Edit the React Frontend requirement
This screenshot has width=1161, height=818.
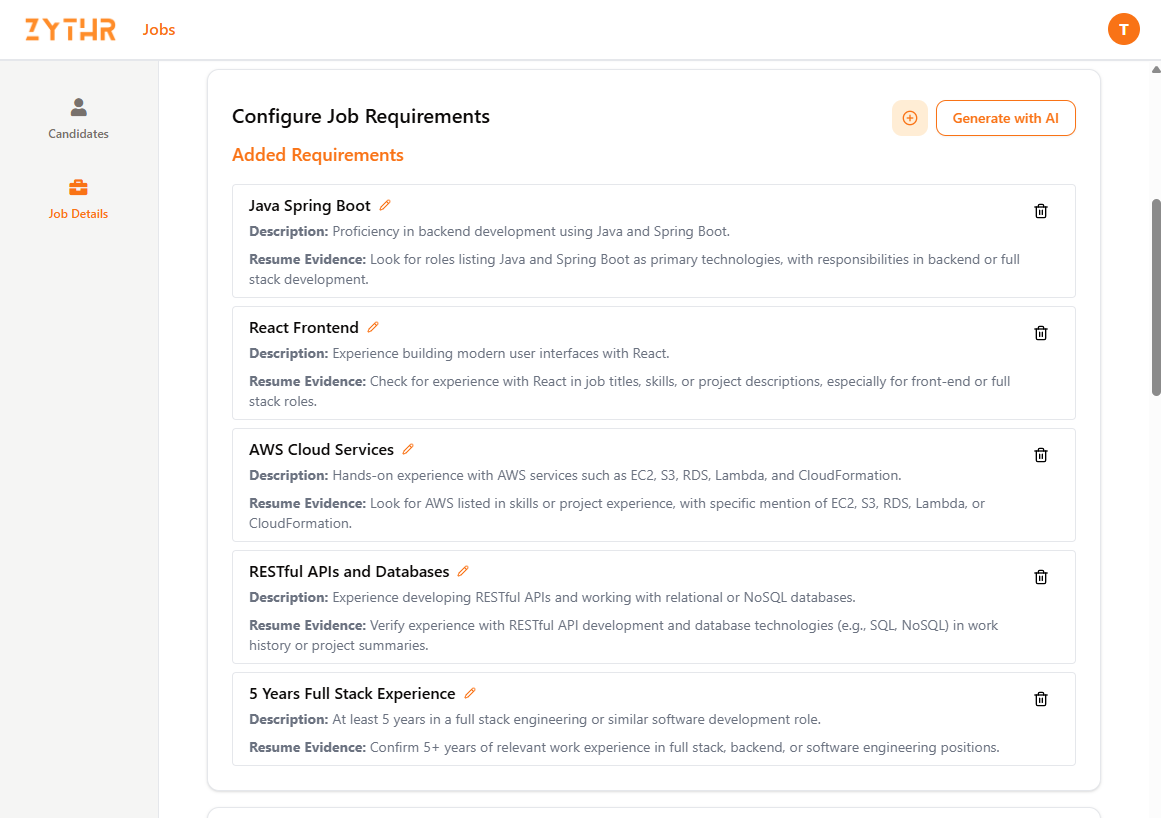tap(373, 327)
